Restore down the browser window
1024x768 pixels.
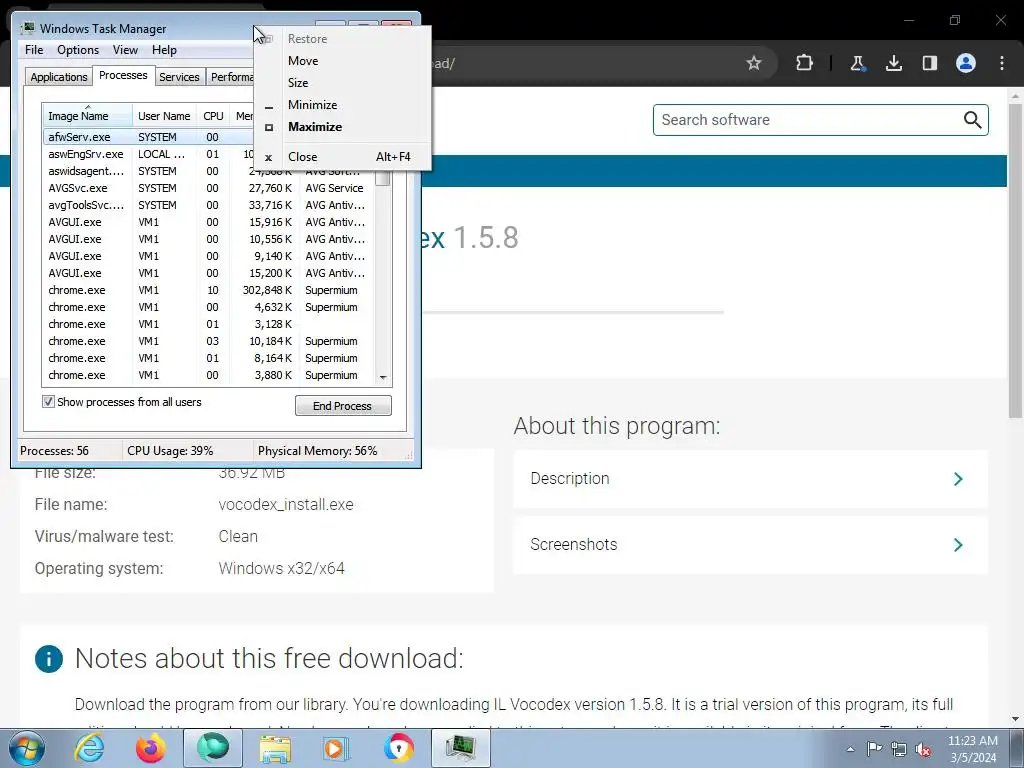(955, 20)
